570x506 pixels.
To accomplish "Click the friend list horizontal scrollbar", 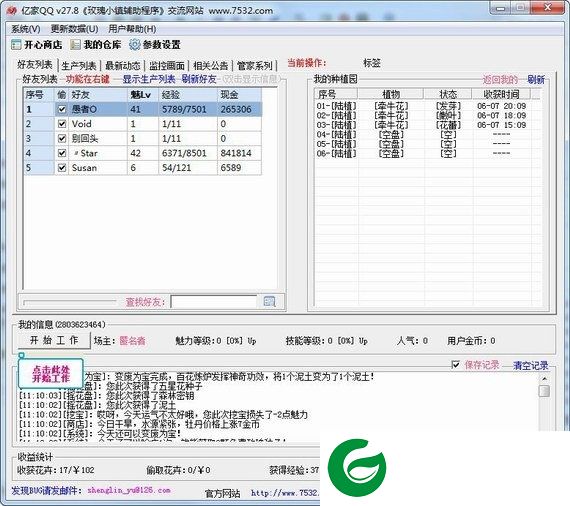I will point(69,302).
